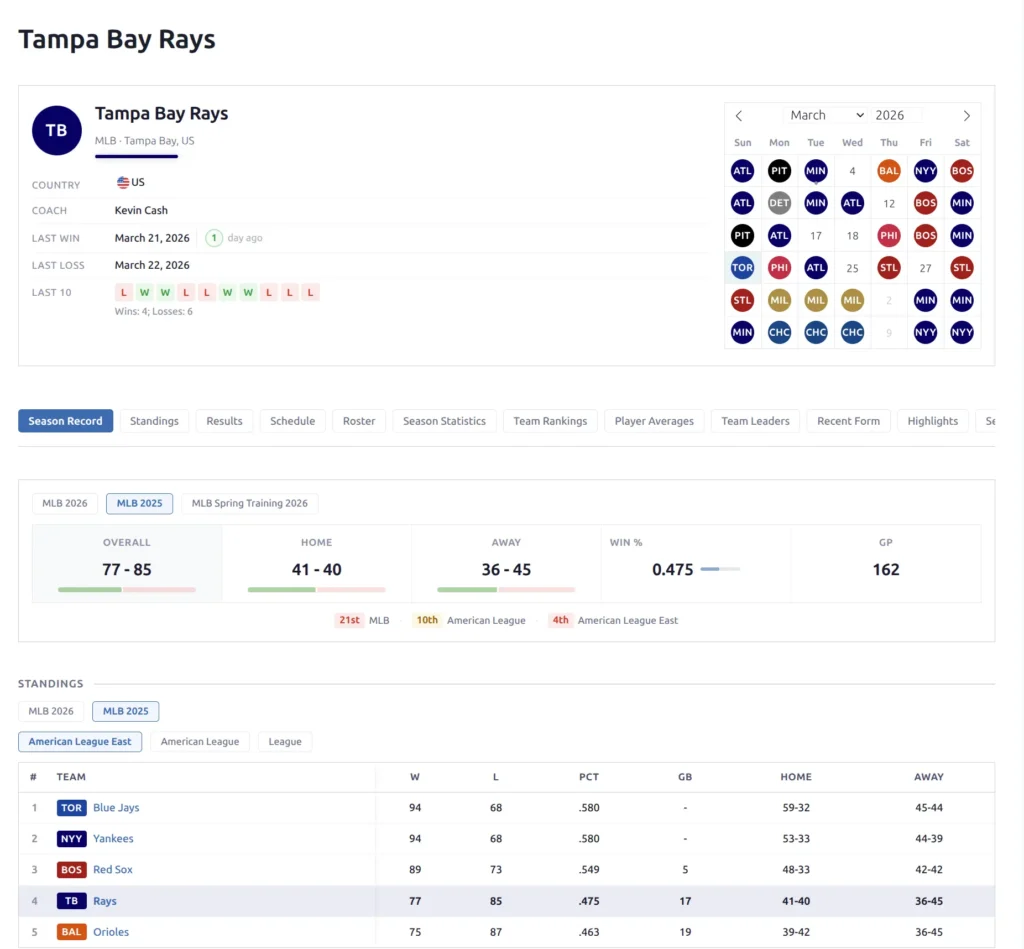Select fourth-week Monday PHI game icon

(x=779, y=268)
